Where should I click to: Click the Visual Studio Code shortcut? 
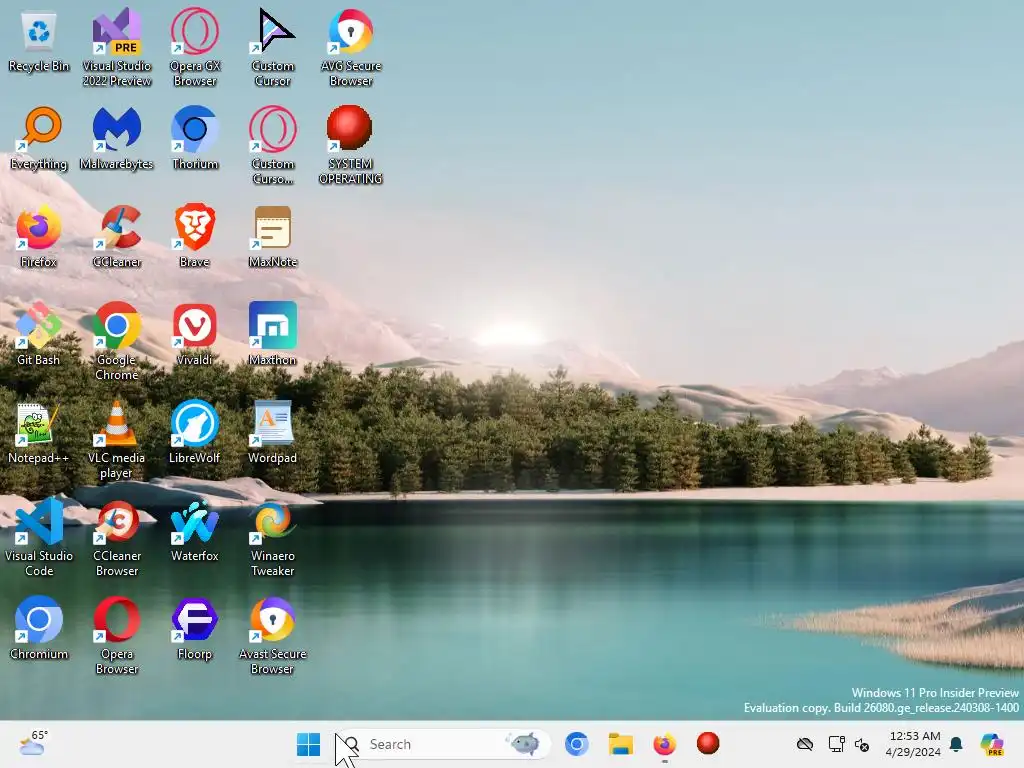[39, 537]
